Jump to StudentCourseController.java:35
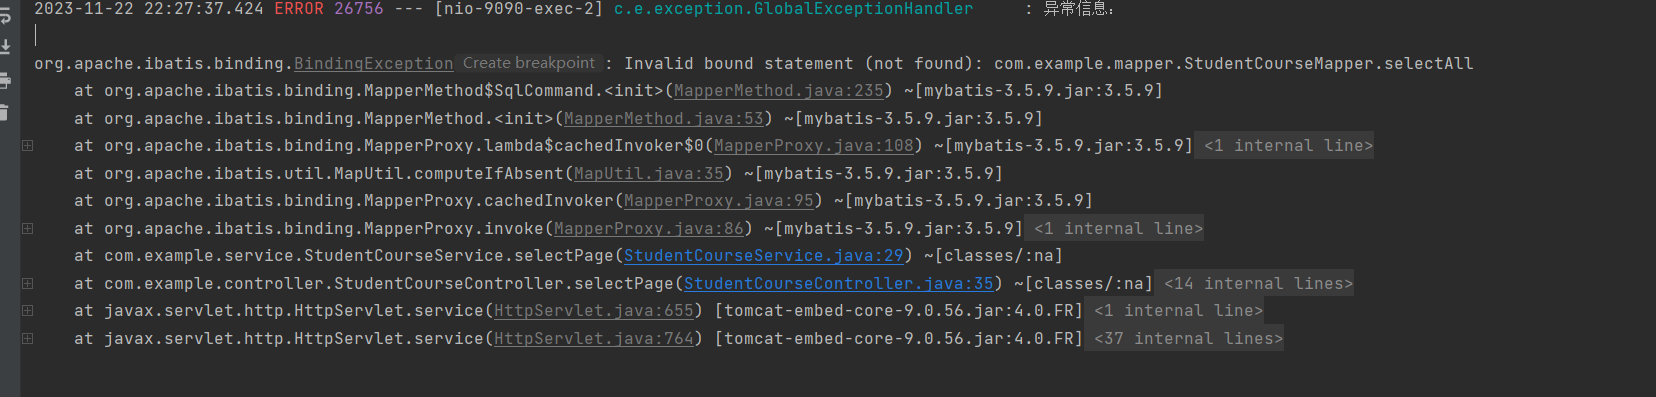The width and height of the screenshot is (1656, 397). click(x=839, y=284)
